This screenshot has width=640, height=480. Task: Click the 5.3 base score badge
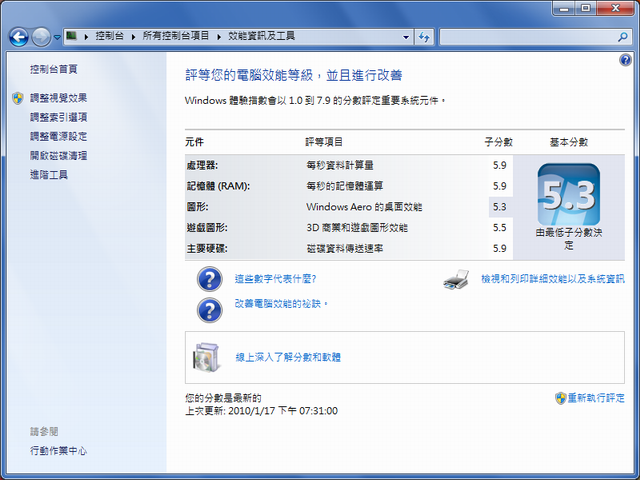point(569,194)
